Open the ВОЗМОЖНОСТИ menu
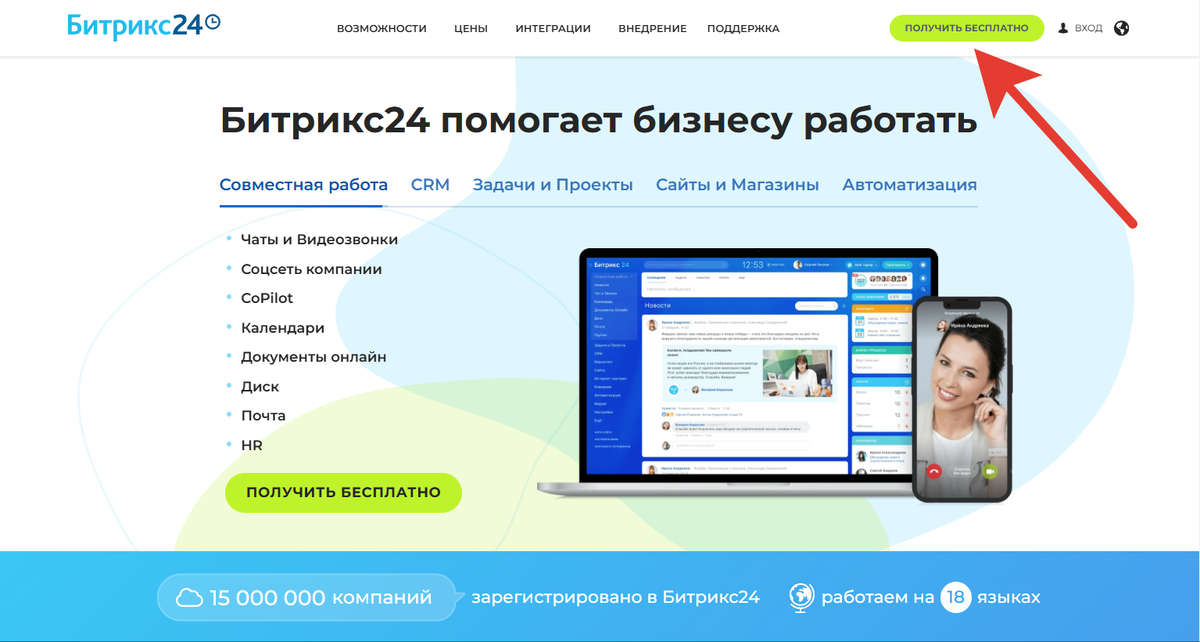 (x=382, y=29)
